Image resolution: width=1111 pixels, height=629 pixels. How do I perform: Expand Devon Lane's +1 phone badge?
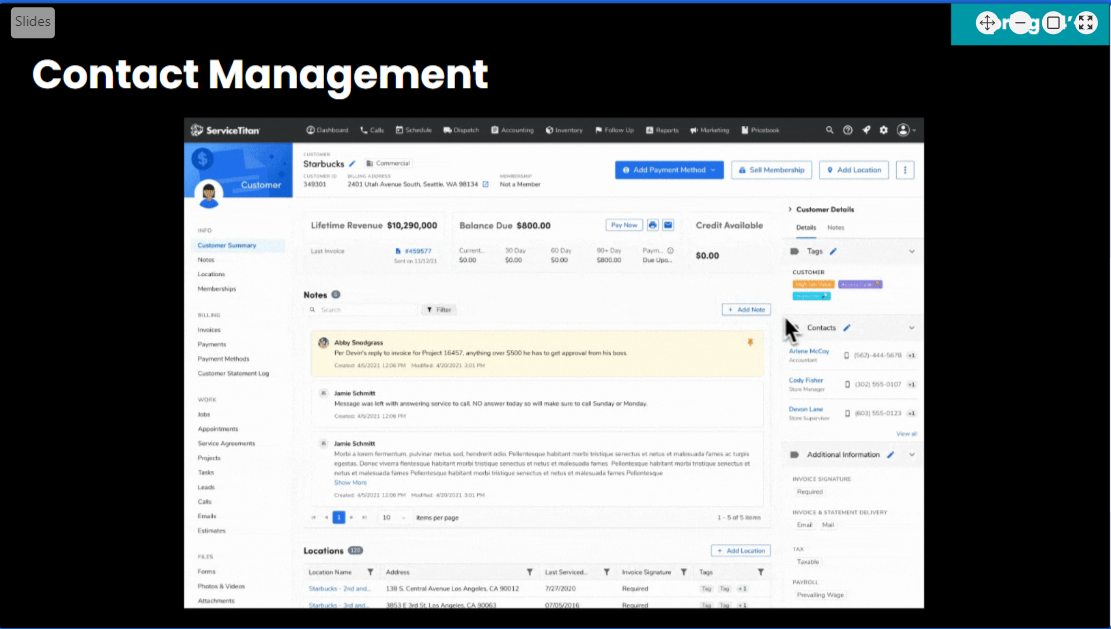click(x=911, y=414)
